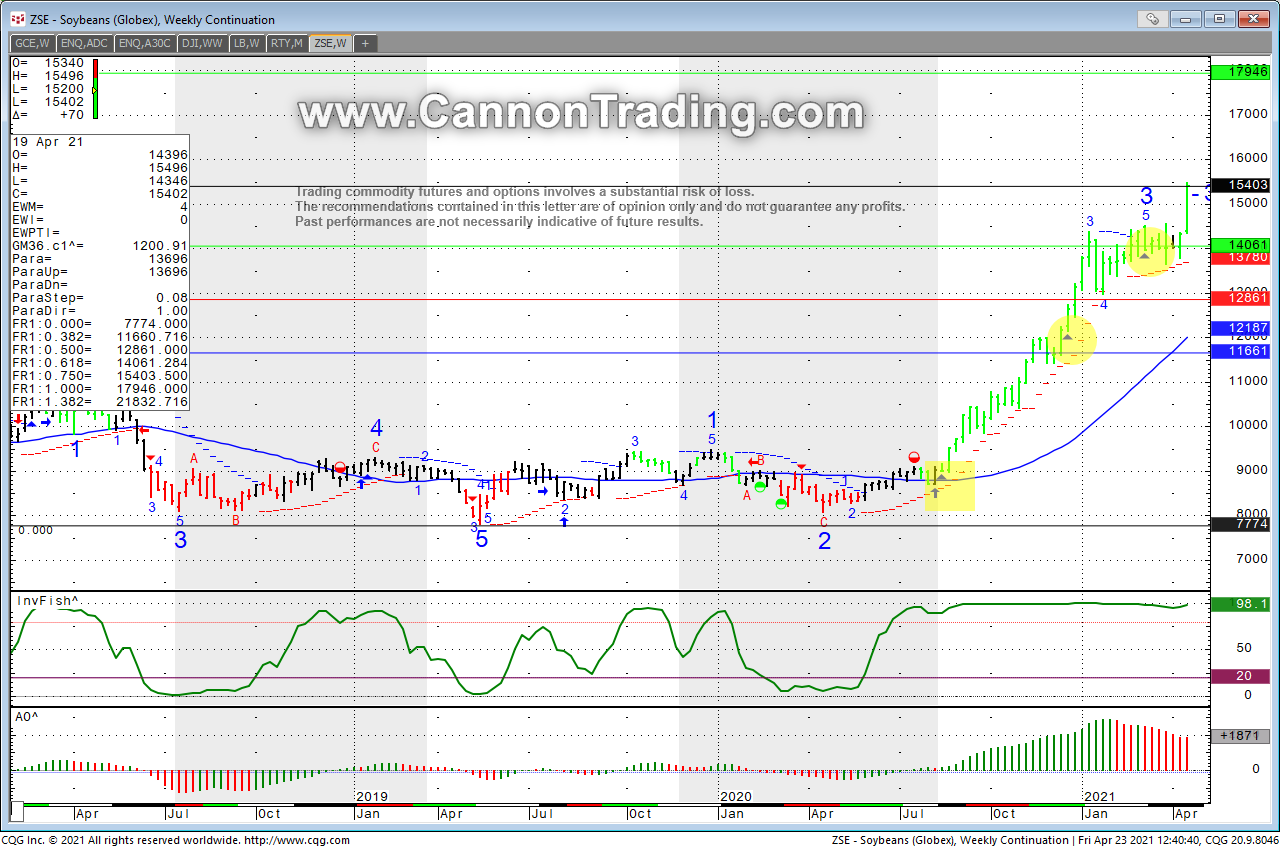Click the blue up arrow near August 2019

pyautogui.click(x=564, y=522)
